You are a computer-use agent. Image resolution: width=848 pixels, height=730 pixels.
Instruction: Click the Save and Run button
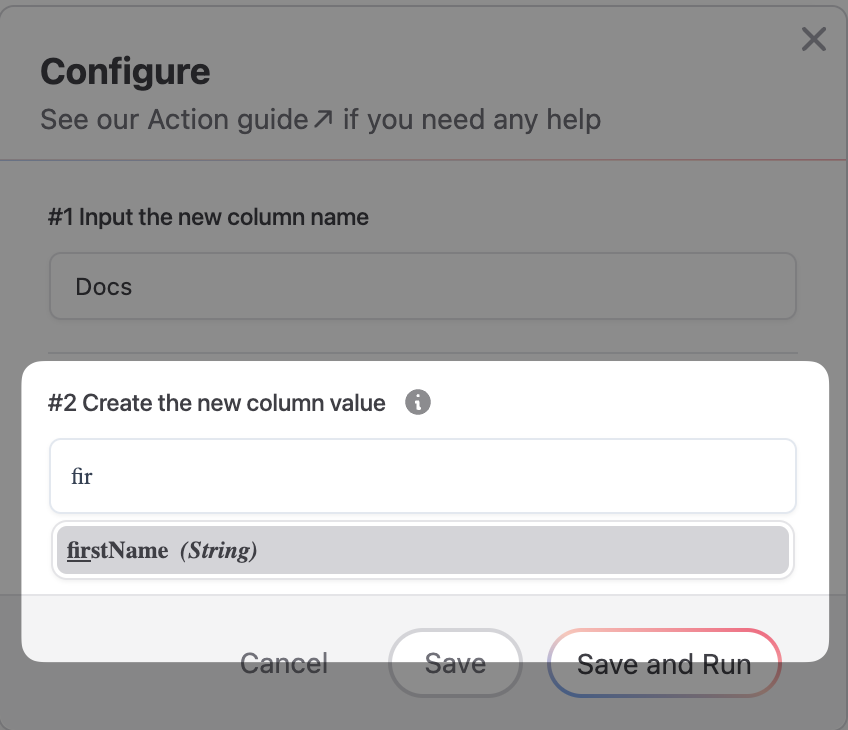click(x=664, y=663)
